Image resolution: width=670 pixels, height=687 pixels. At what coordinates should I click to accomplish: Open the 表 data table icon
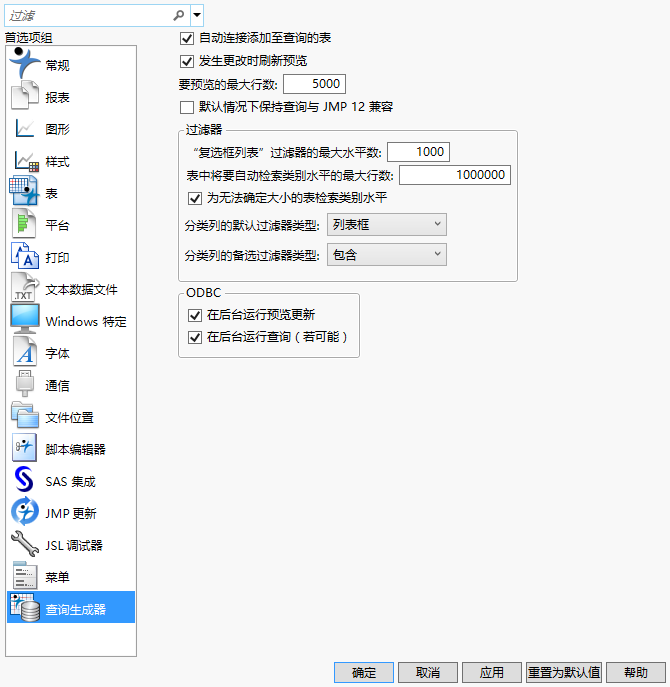[24, 191]
